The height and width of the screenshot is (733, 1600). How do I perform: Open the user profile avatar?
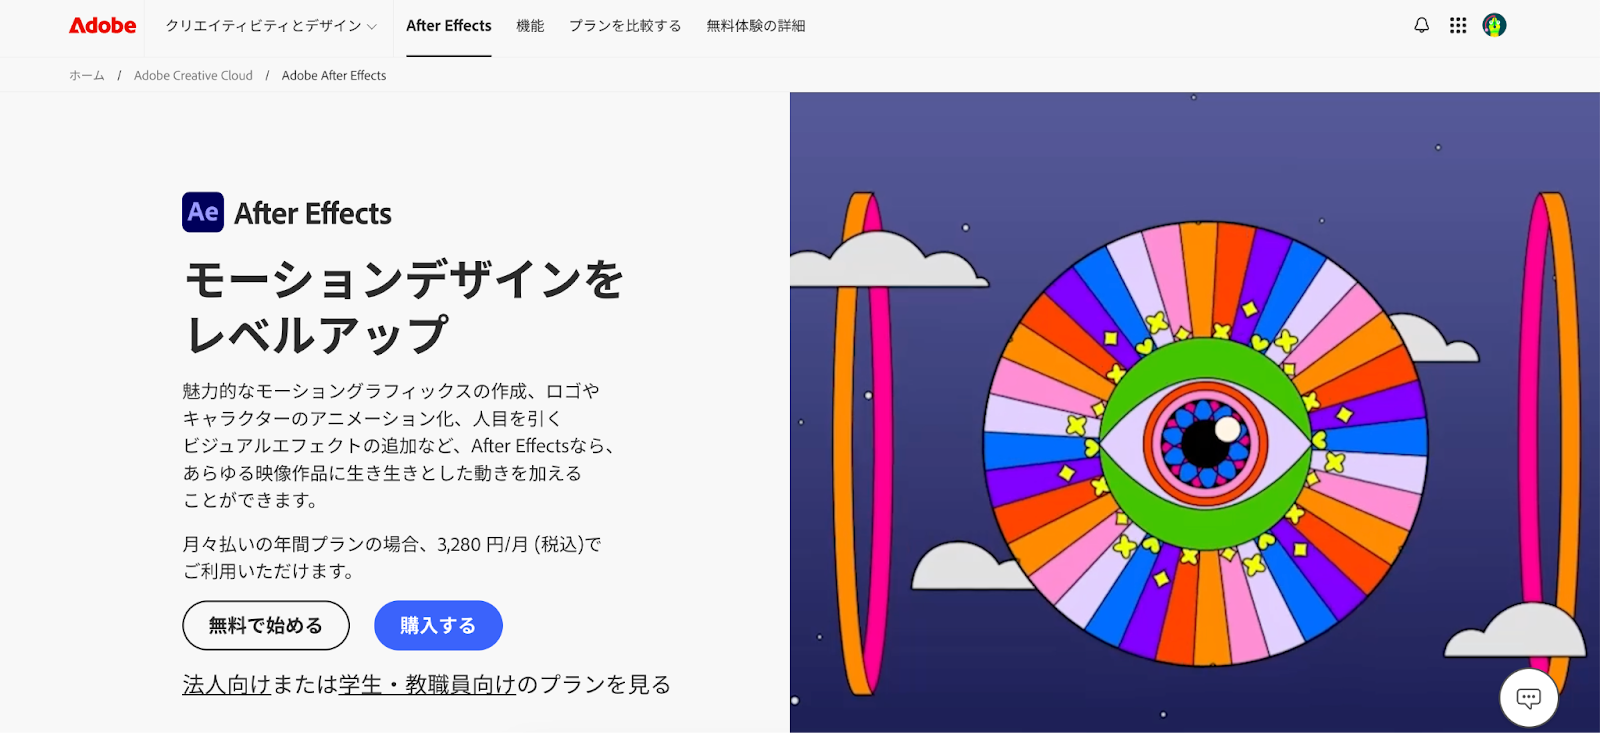click(1494, 25)
